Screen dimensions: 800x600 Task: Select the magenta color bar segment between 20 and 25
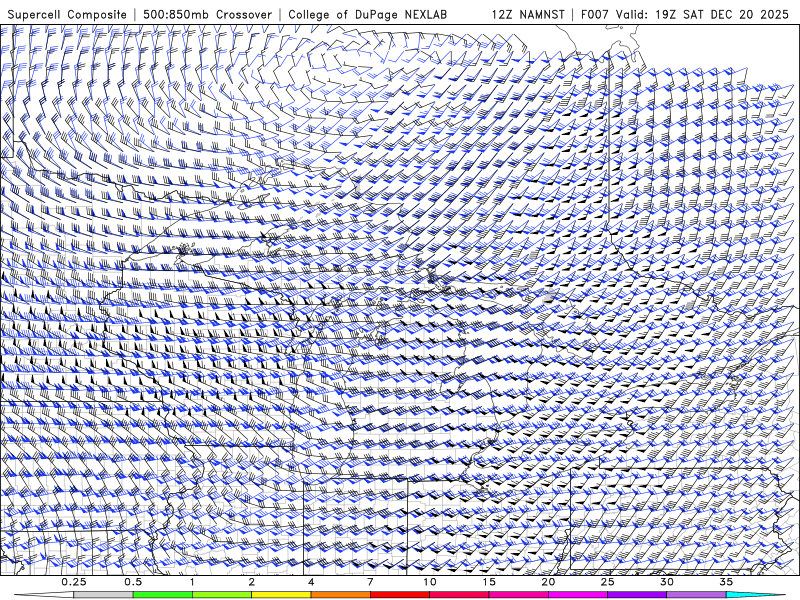pos(578,595)
